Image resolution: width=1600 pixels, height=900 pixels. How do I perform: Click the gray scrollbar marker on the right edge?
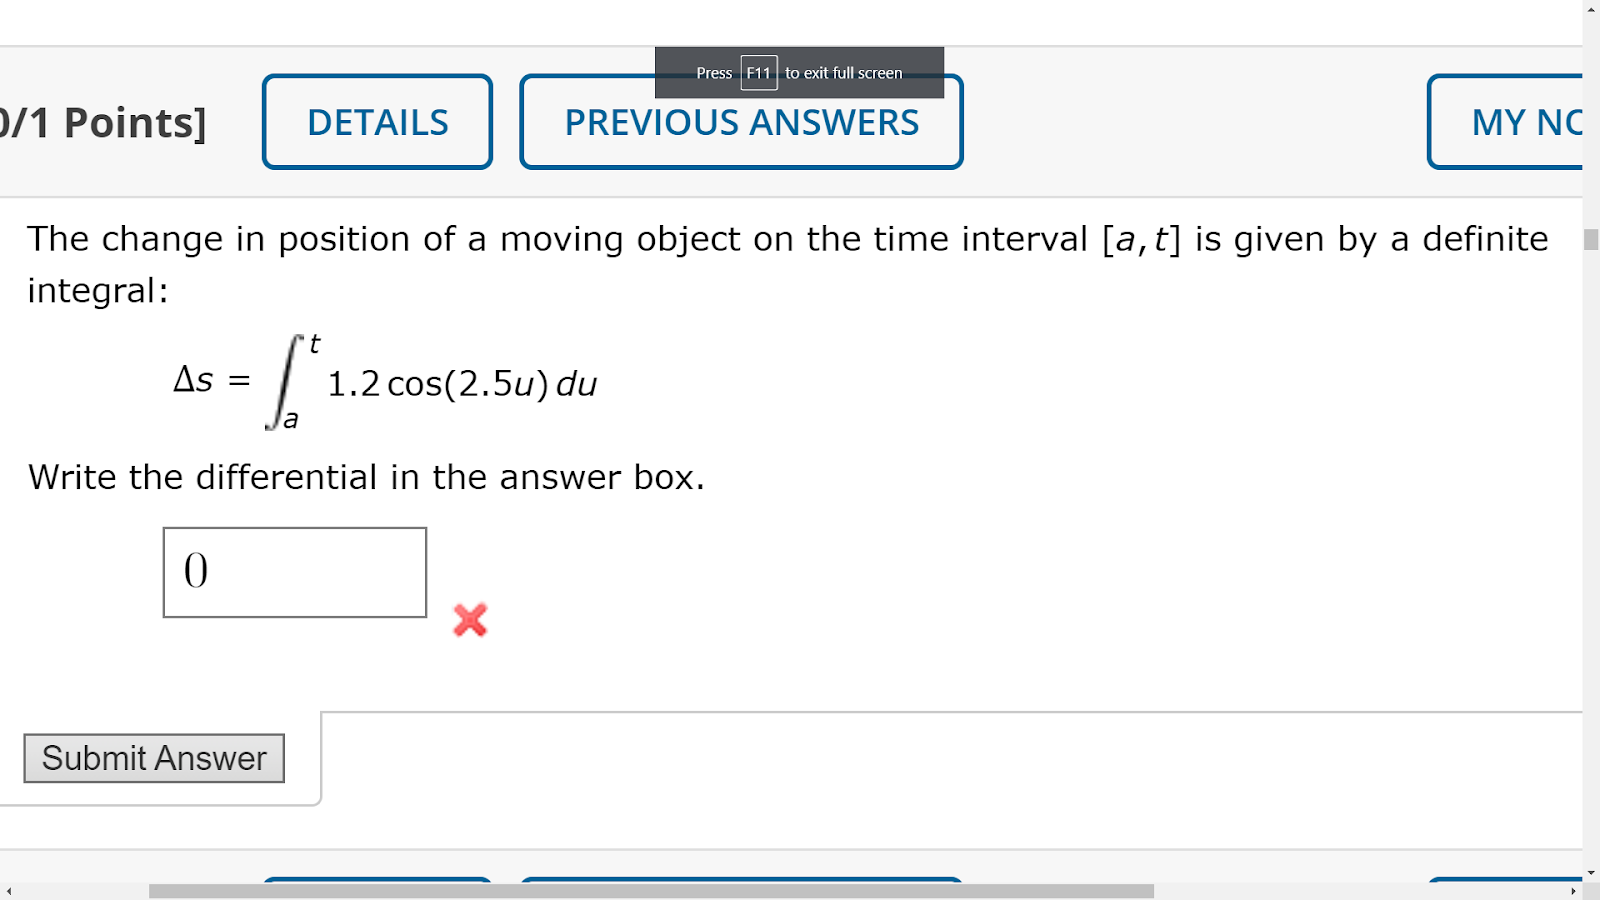[x=1591, y=240]
